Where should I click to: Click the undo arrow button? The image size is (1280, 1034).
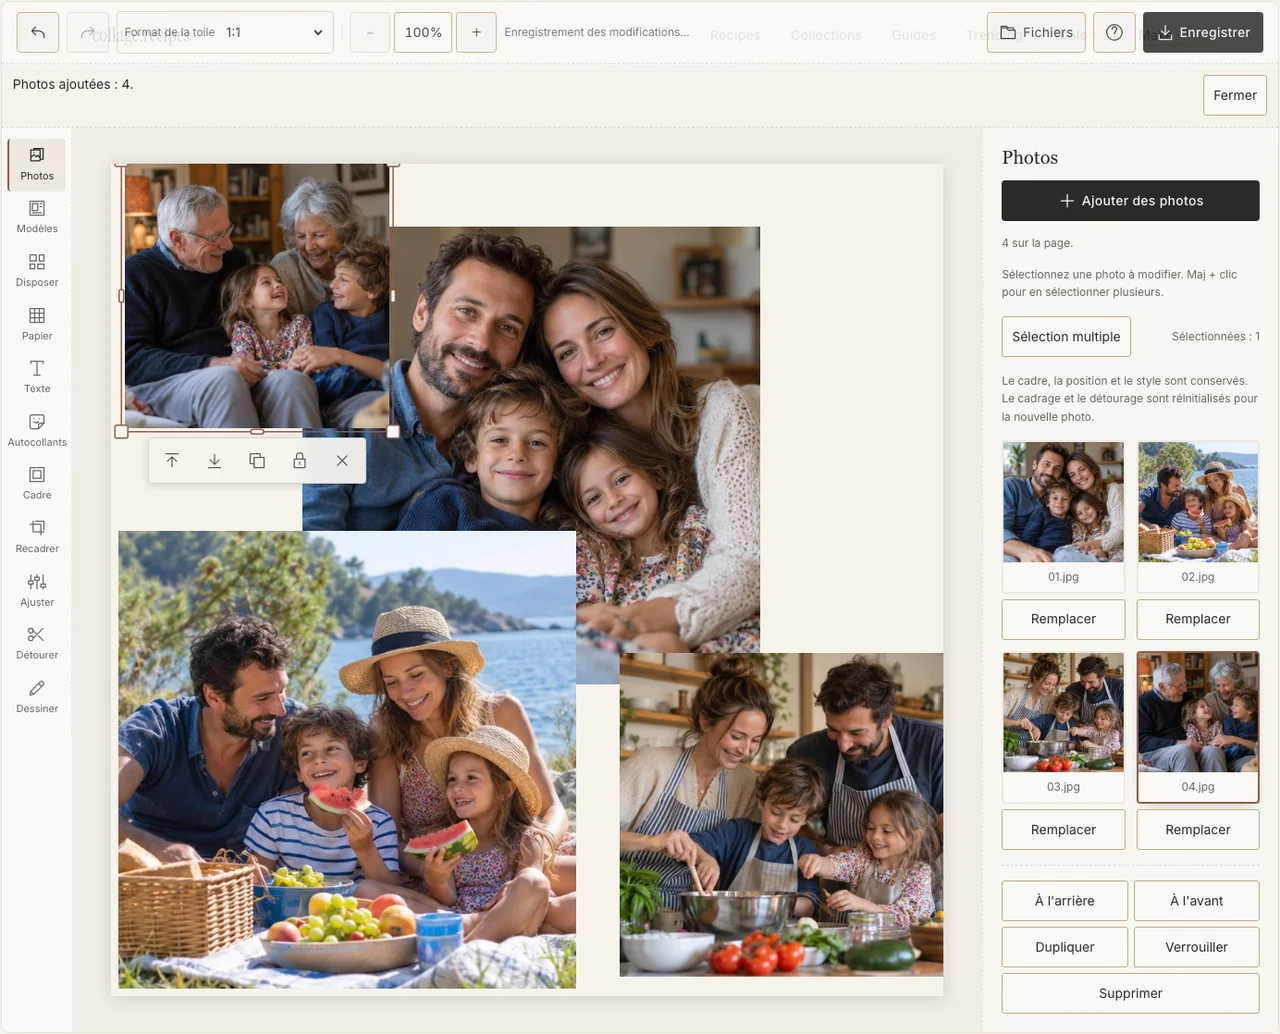click(38, 32)
